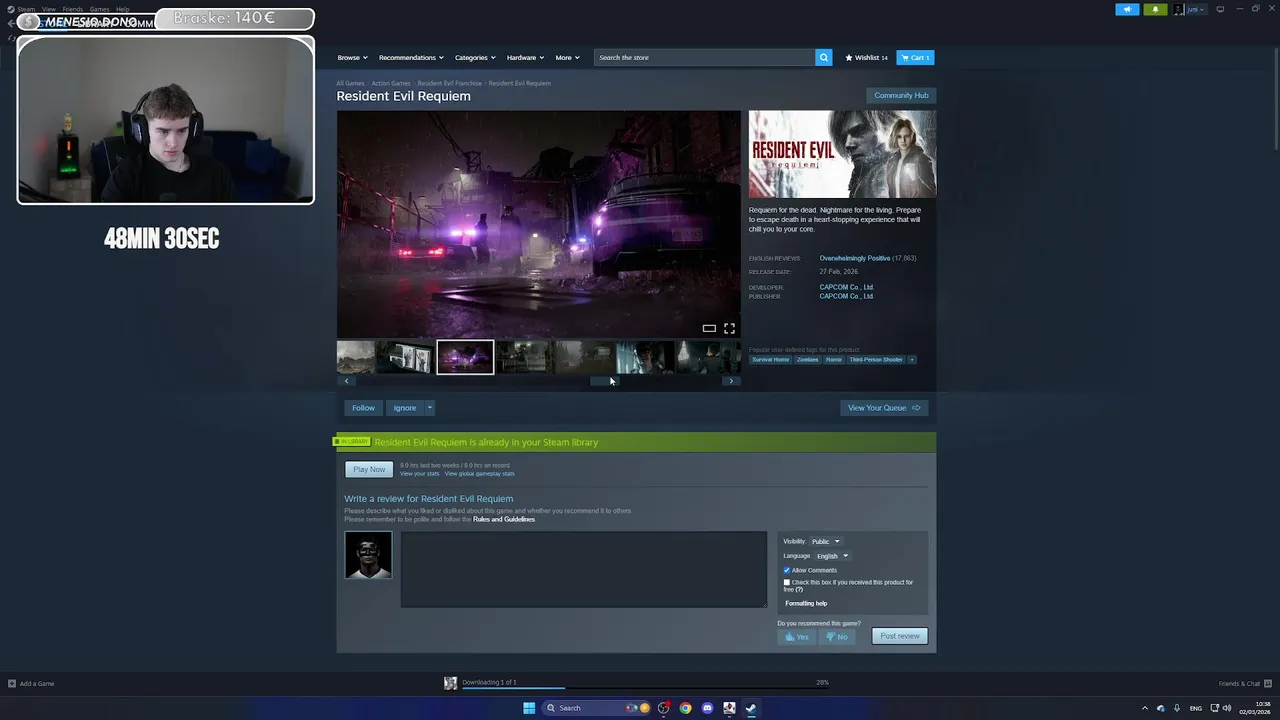This screenshot has width=1280, height=720.
Task: Click the store search field
Action: pyautogui.click(x=704, y=57)
